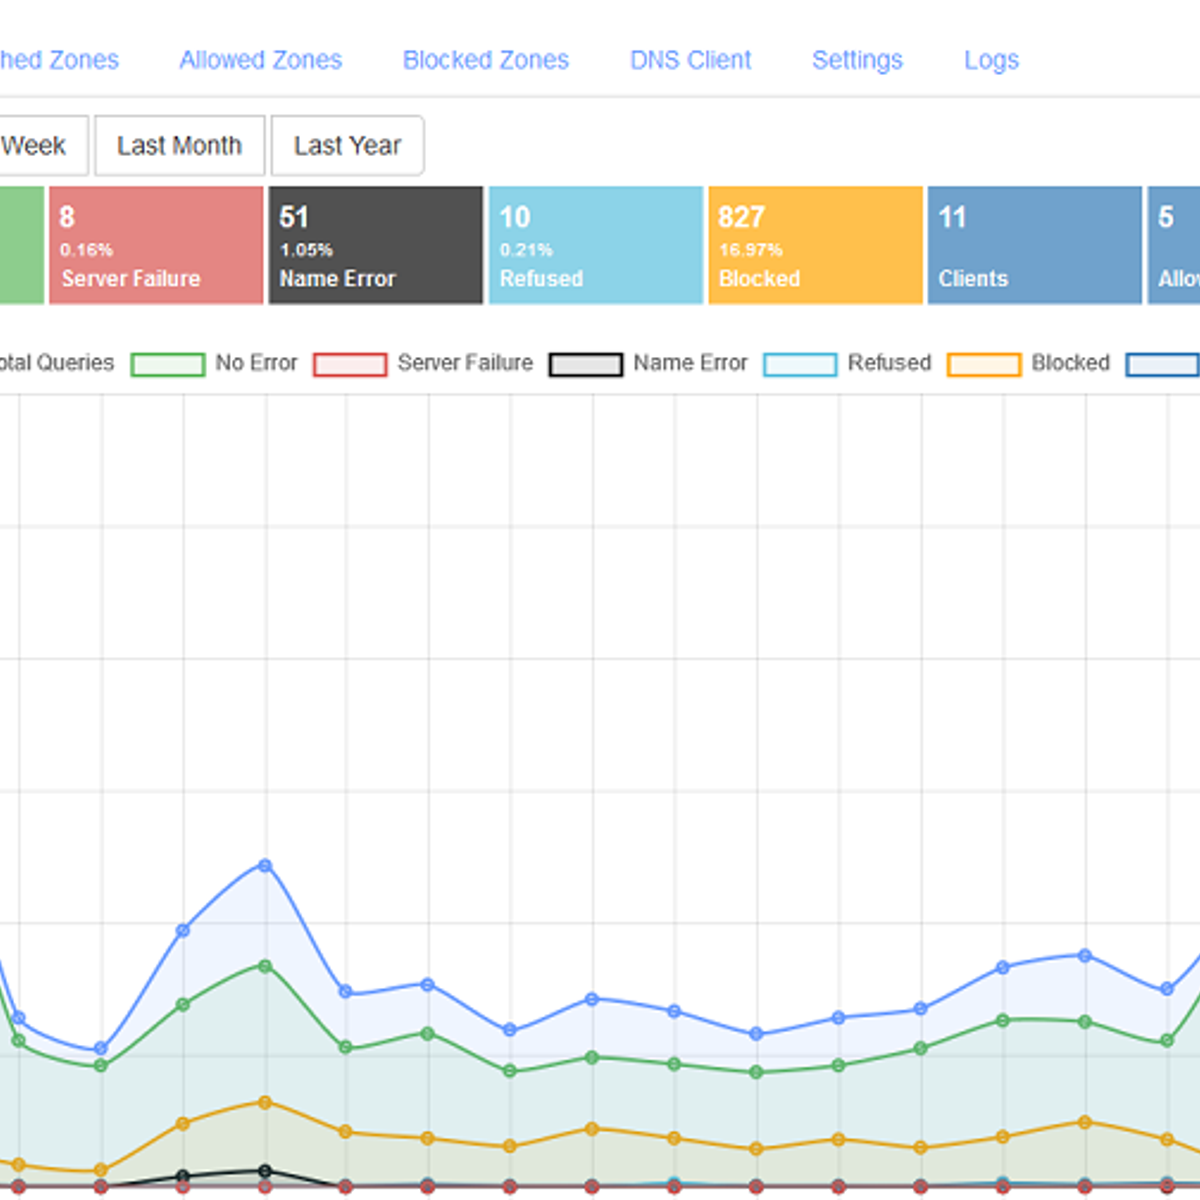This screenshot has height=1200, width=1200.
Task: Open the Logs tab
Action: (x=991, y=60)
